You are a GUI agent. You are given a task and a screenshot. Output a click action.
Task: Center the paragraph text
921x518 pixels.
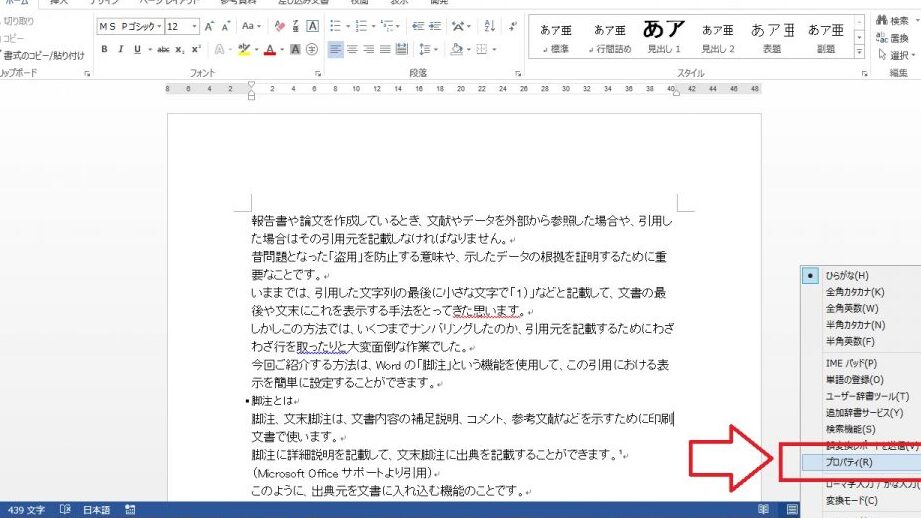[352, 49]
